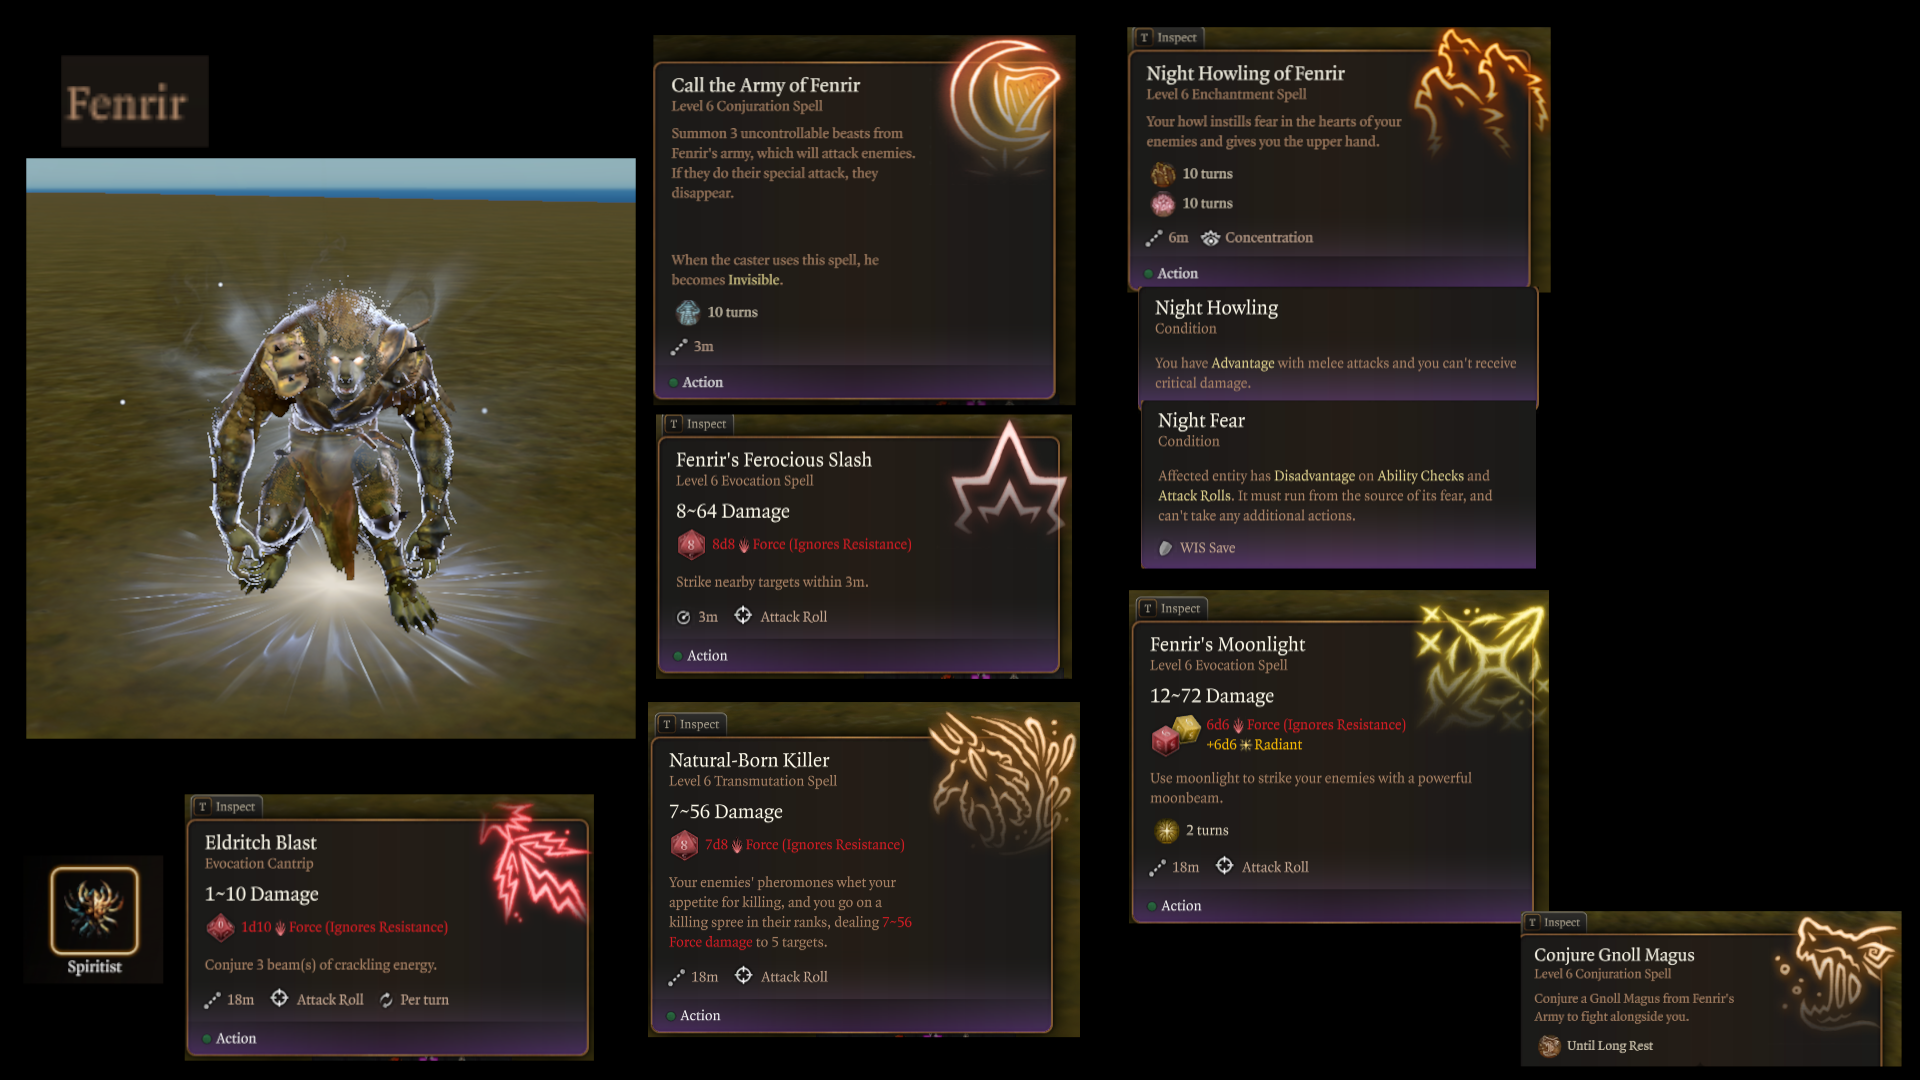Click the Advantage keyword in Night Howling condition

pos(1243,363)
